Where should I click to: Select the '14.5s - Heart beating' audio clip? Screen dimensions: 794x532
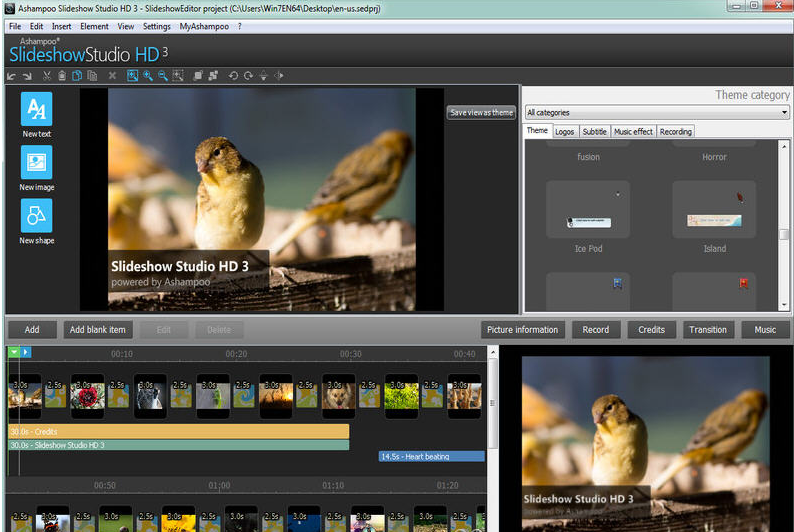click(x=431, y=457)
